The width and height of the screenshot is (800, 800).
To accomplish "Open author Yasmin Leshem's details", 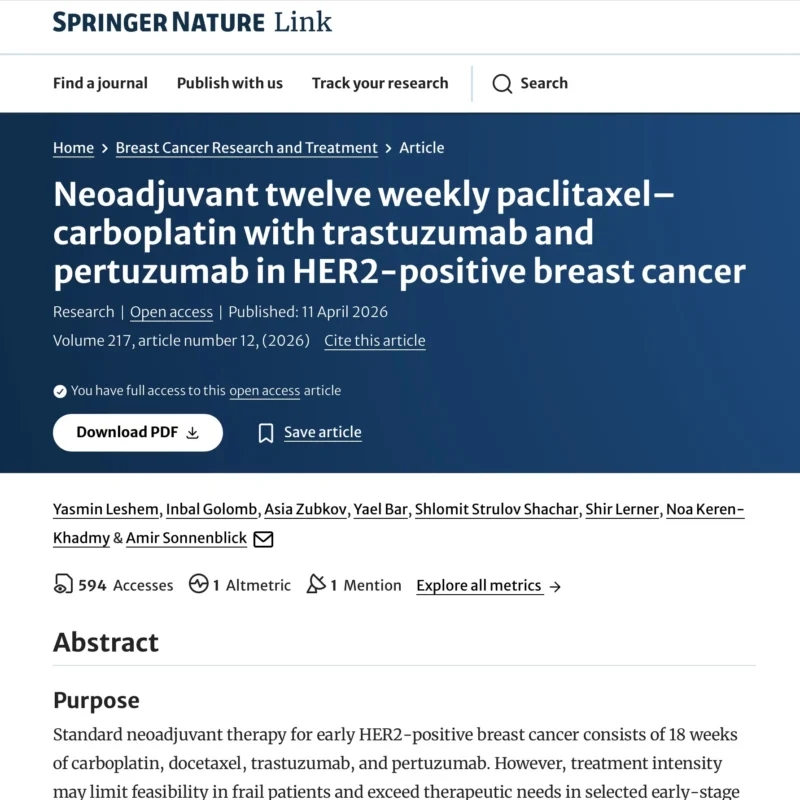I will click(x=105, y=510).
